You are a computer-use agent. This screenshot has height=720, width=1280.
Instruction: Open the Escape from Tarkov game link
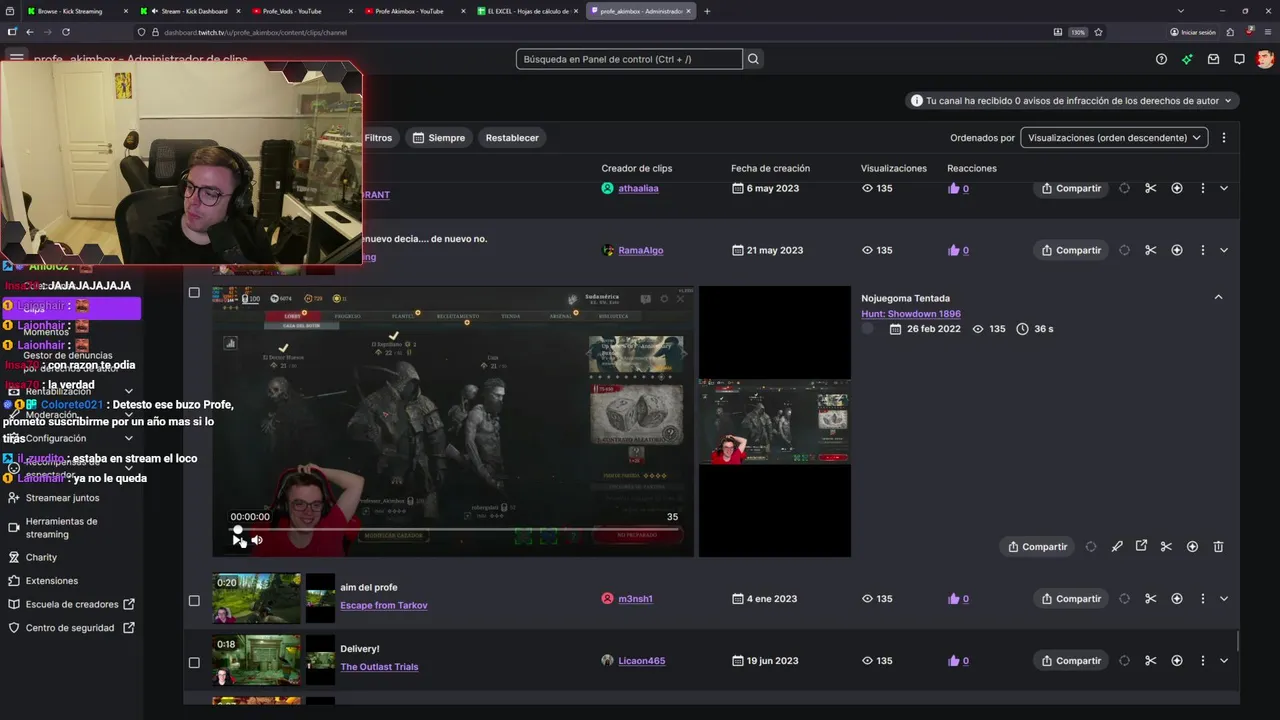click(384, 605)
